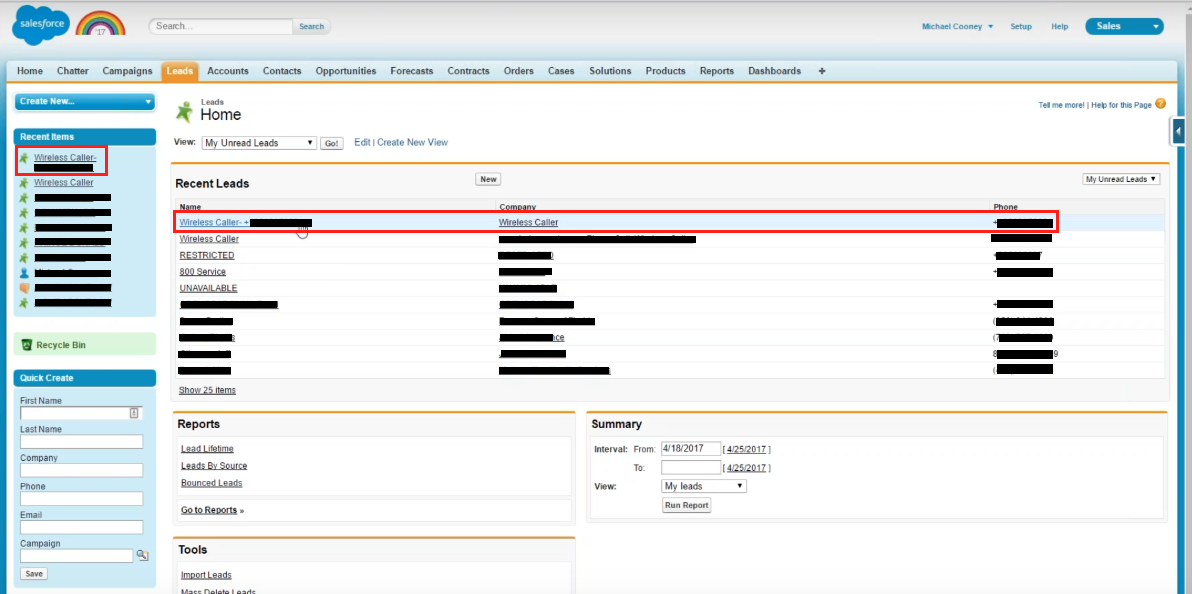Click the New lead button

pos(488,179)
